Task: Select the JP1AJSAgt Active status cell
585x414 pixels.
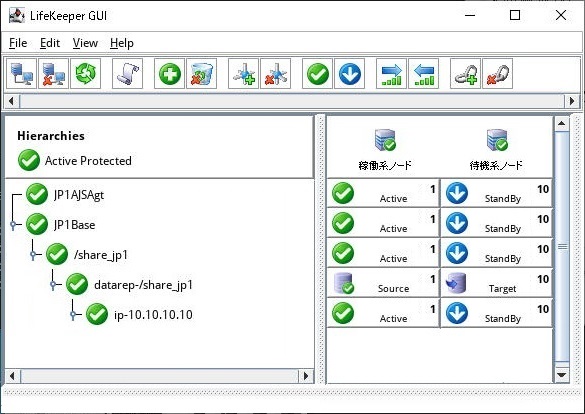Action: (383, 193)
